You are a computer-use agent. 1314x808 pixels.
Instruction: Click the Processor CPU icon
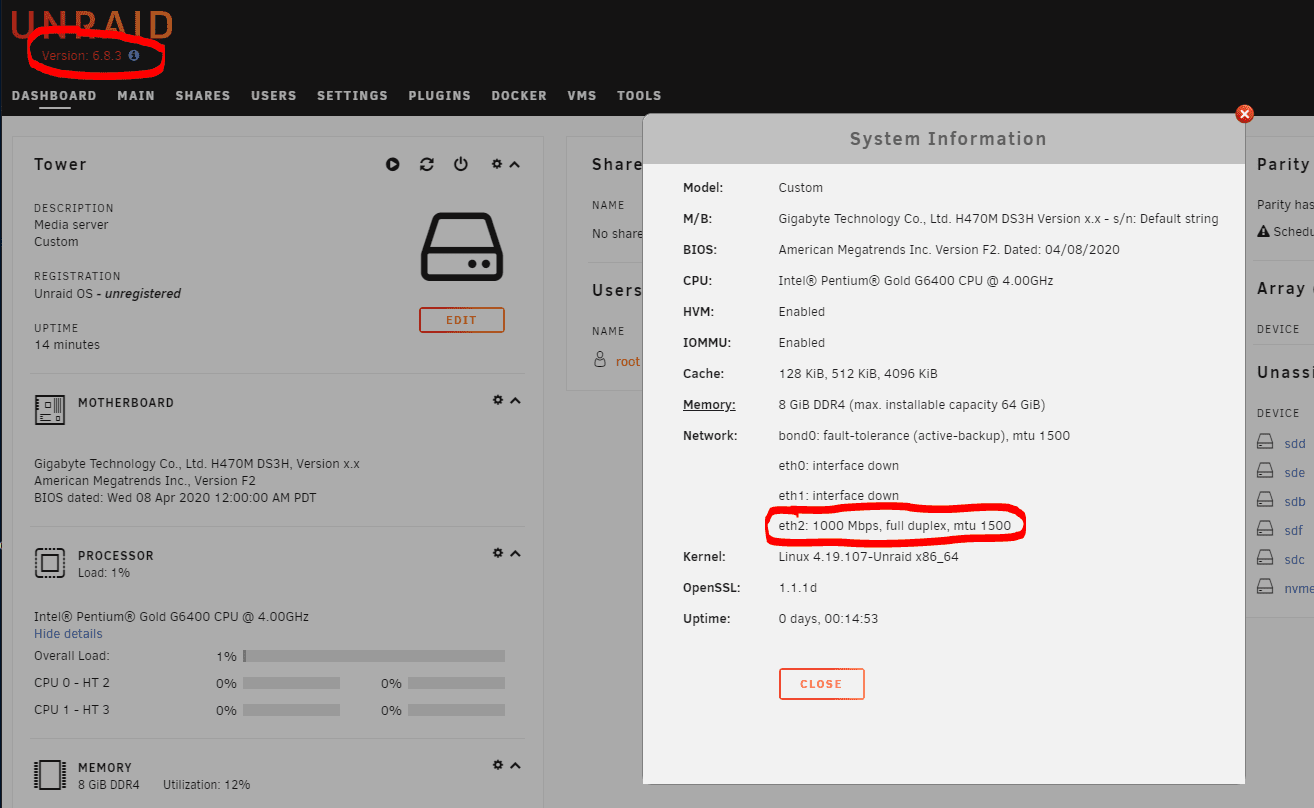50,563
